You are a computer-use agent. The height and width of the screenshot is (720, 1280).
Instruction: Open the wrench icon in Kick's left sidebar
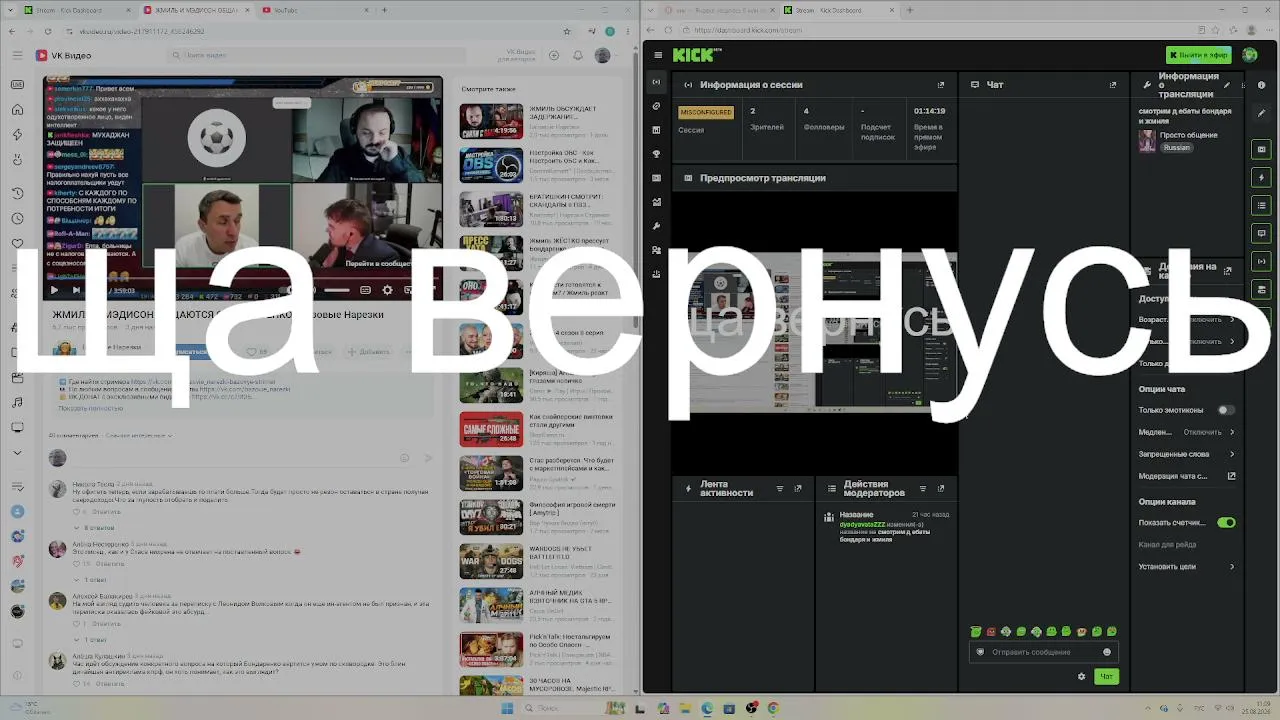pyautogui.click(x=656, y=226)
